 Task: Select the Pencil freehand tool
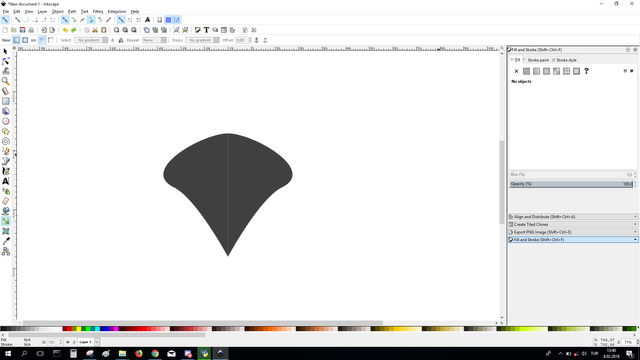pyautogui.click(x=5, y=151)
